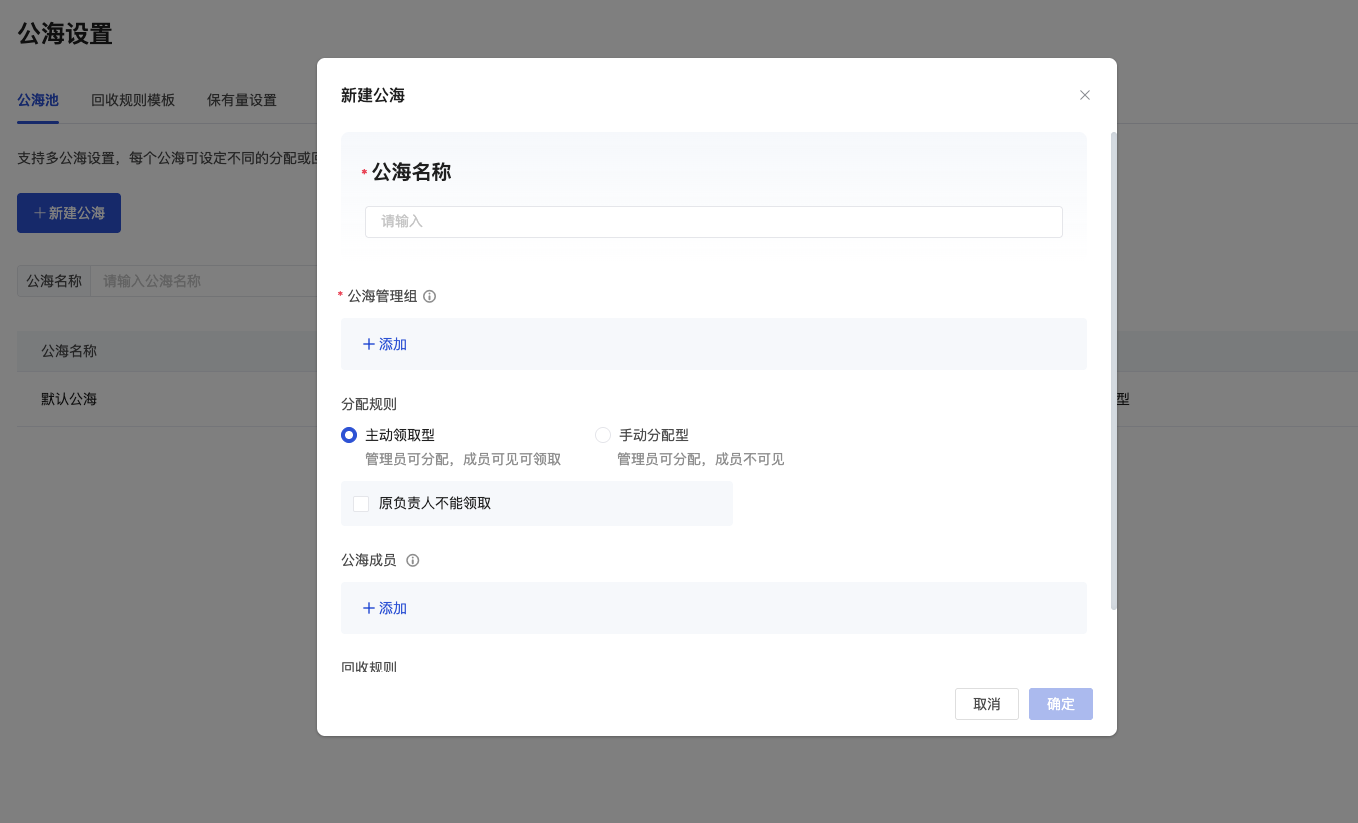The width and height of the screenshot is (1358, 823).
Task: Click the 公海名称 table column header
Action: click(69, 351)
